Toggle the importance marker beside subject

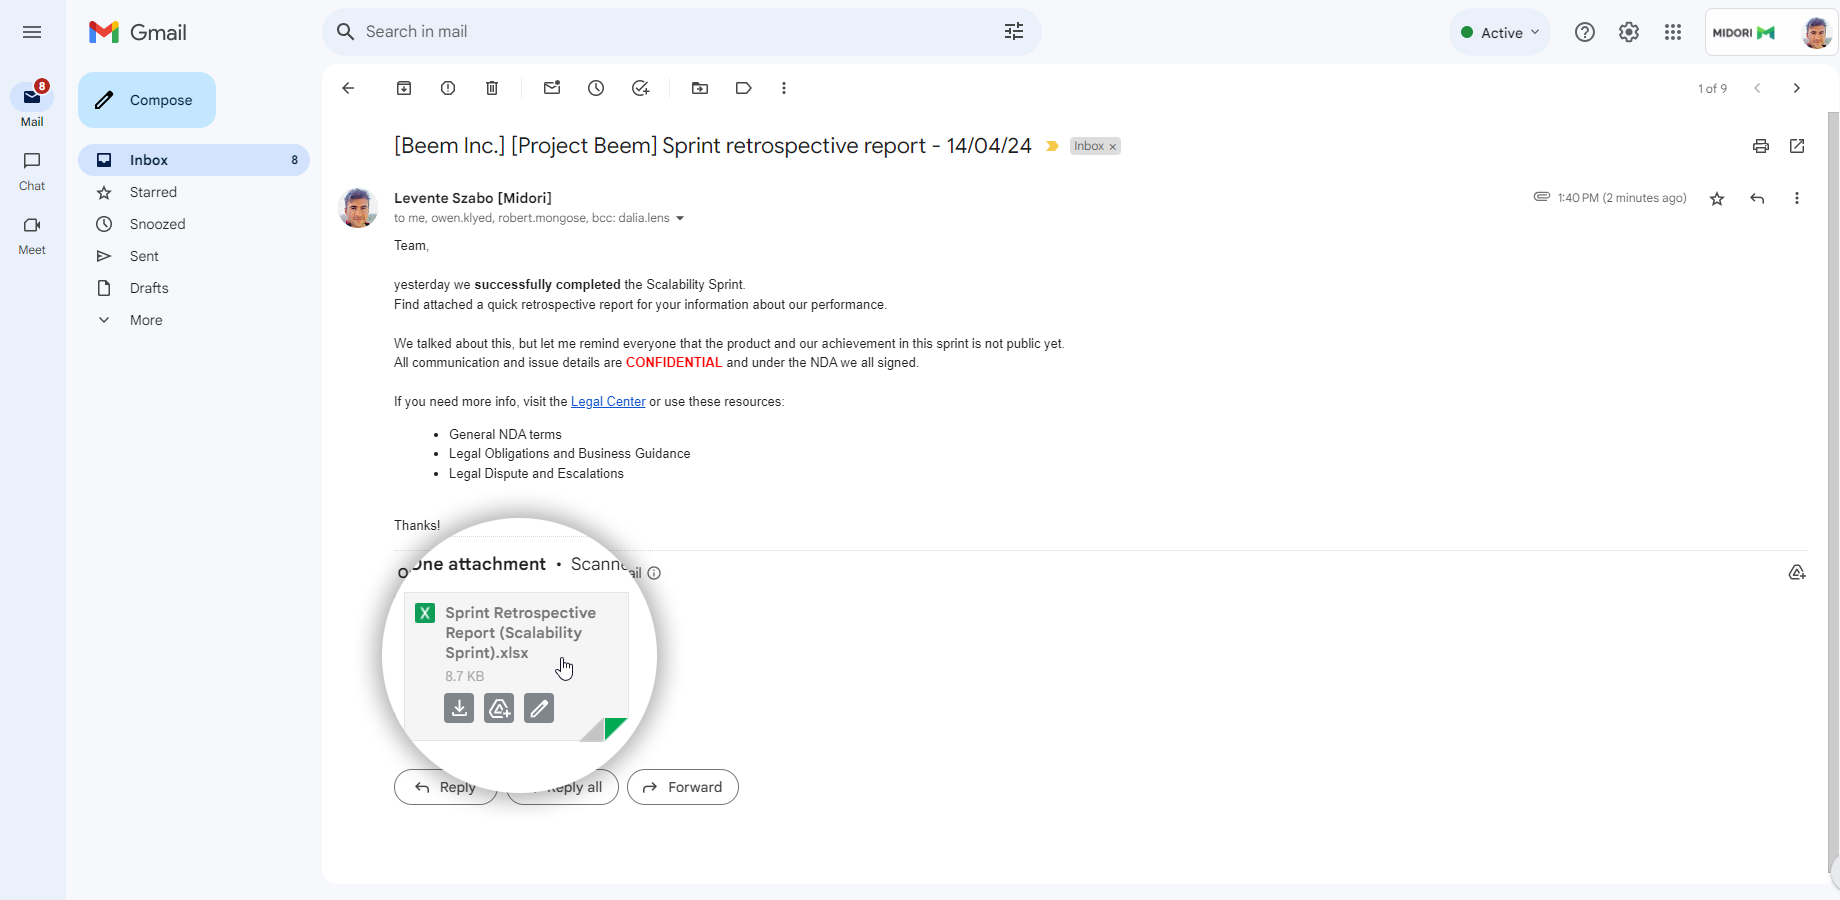[1052, 146]
